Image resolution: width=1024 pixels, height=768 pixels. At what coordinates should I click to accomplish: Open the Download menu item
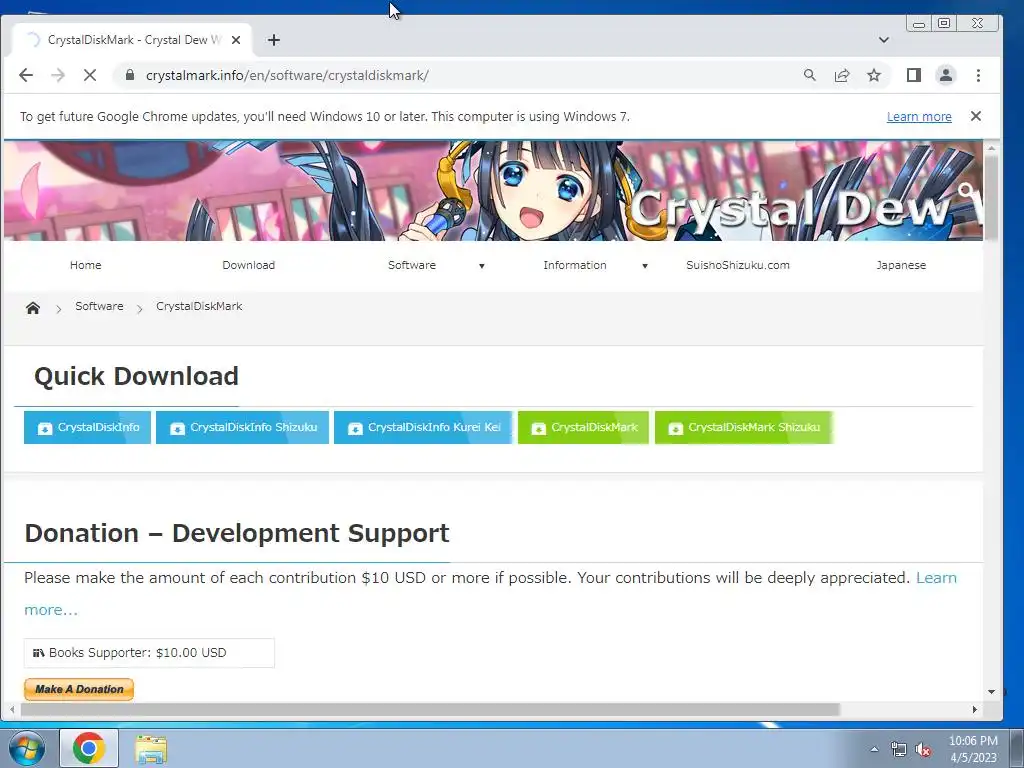(x=248, y=265)
